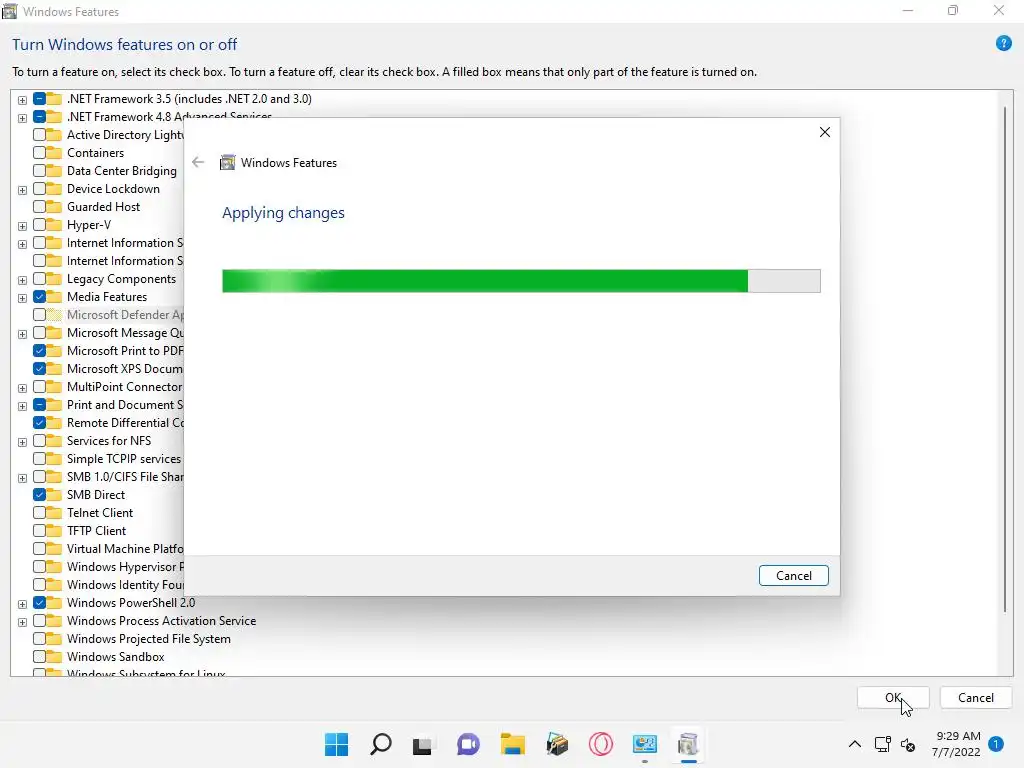Expand the Windows PowerShell 2.0 node

pos(22,604)
